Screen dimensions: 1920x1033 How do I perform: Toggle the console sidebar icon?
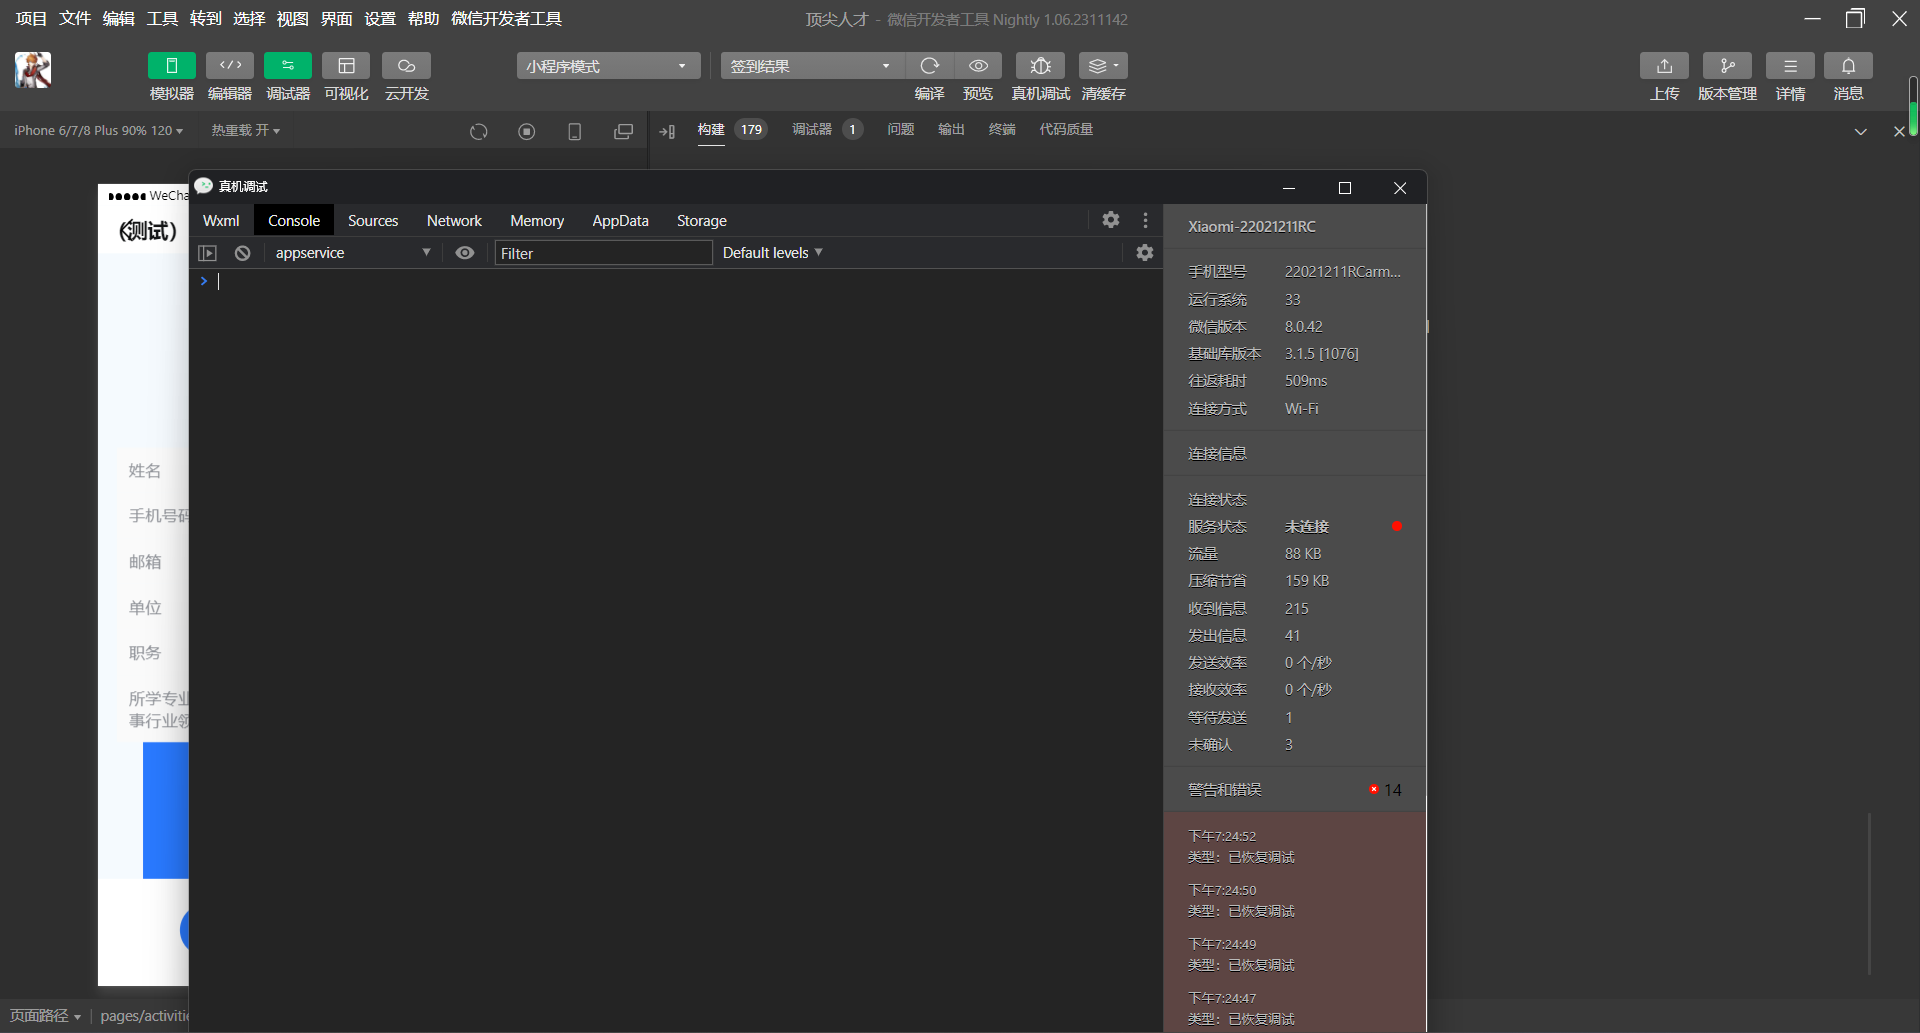tap(208, 253)
